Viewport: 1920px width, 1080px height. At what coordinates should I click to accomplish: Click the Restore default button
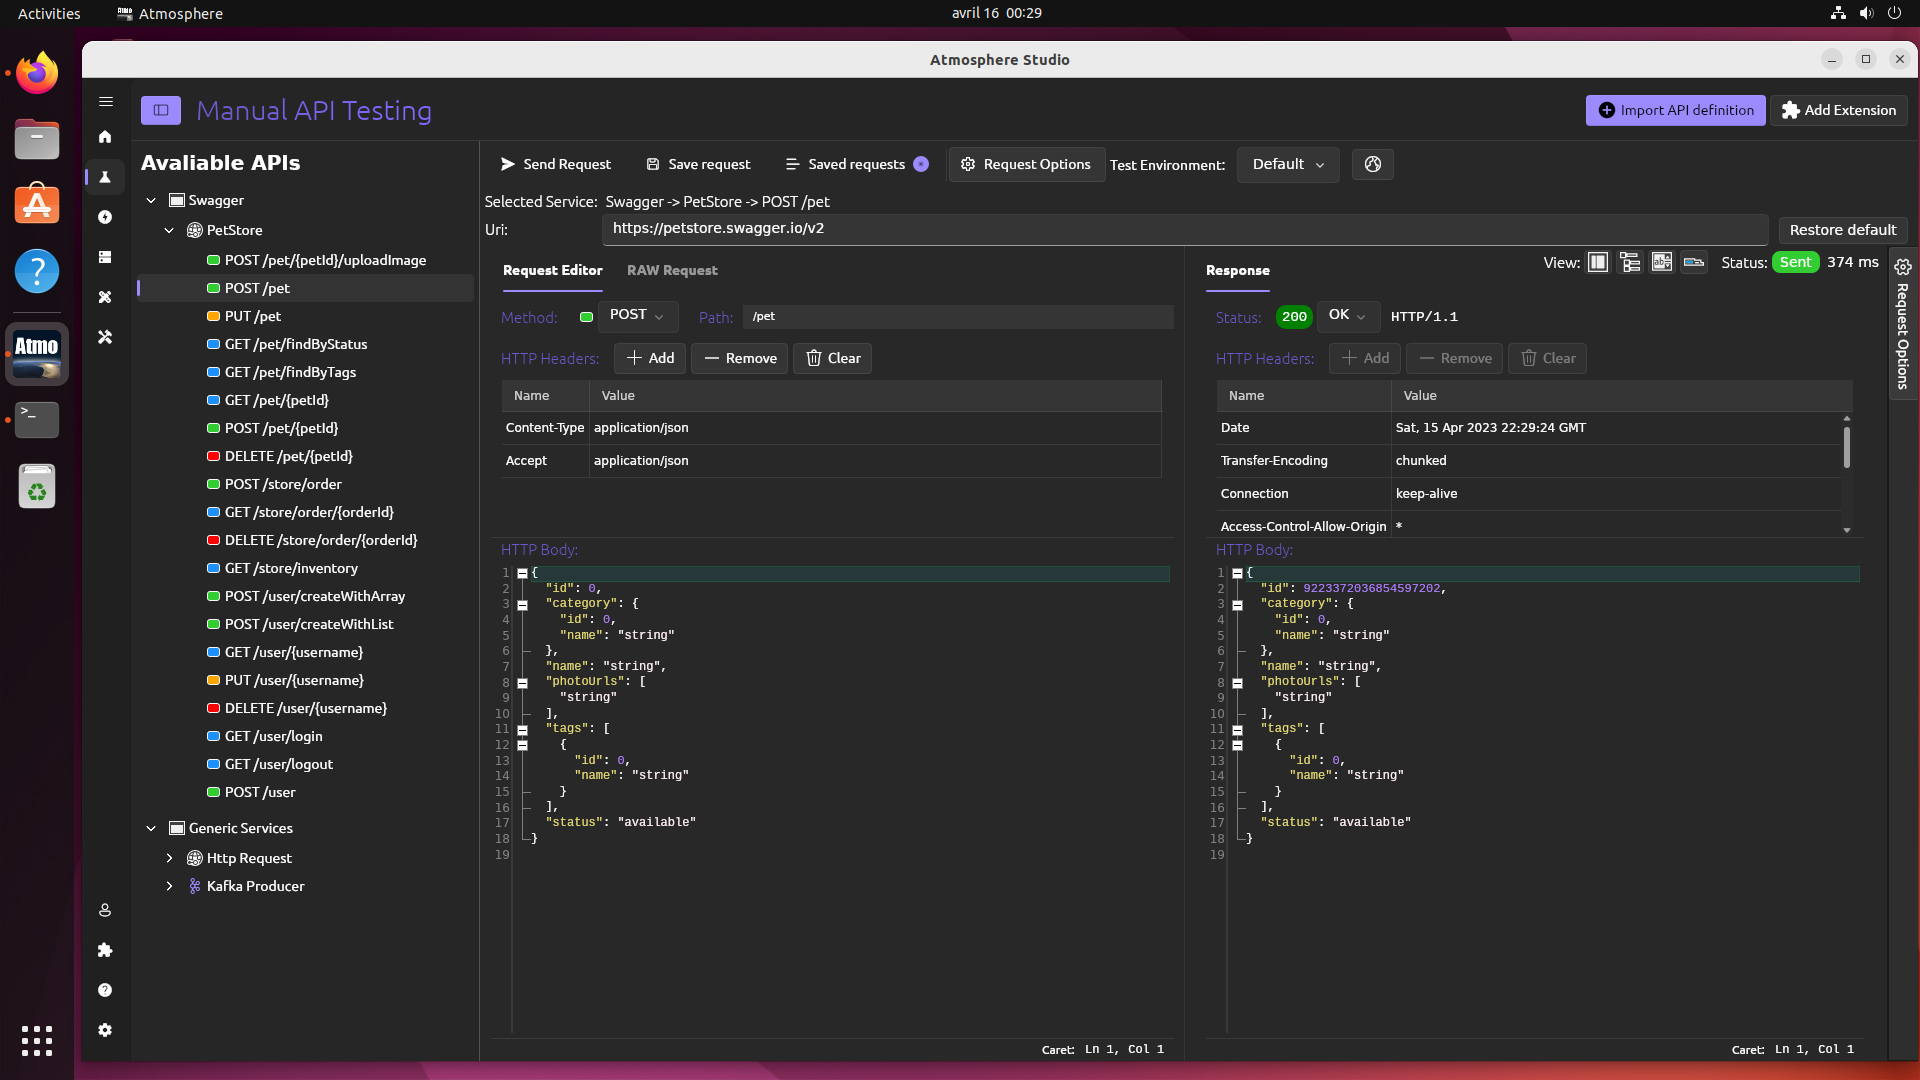[1843, 230]
